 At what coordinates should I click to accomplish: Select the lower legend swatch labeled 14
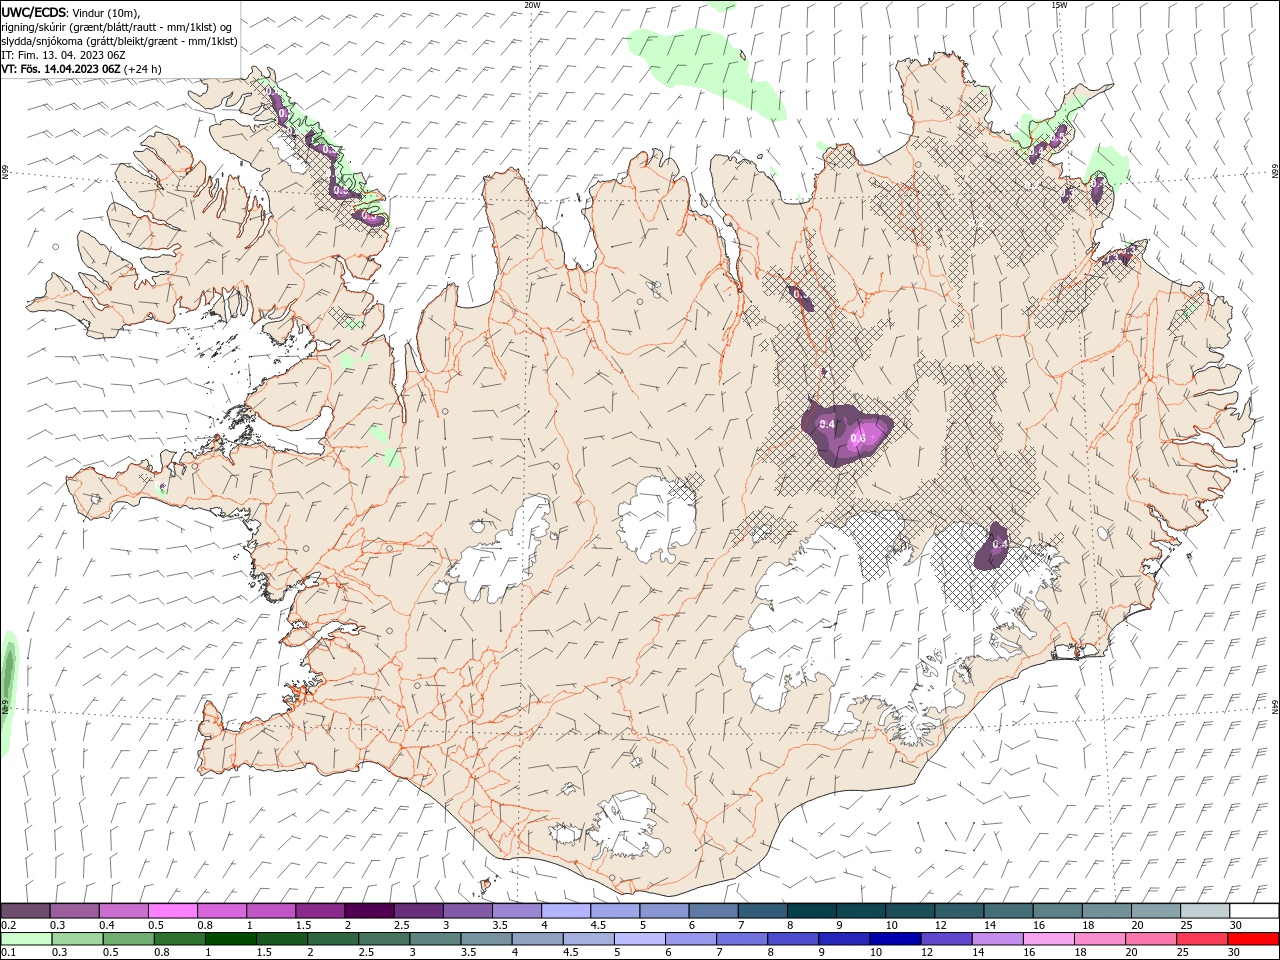998,939
